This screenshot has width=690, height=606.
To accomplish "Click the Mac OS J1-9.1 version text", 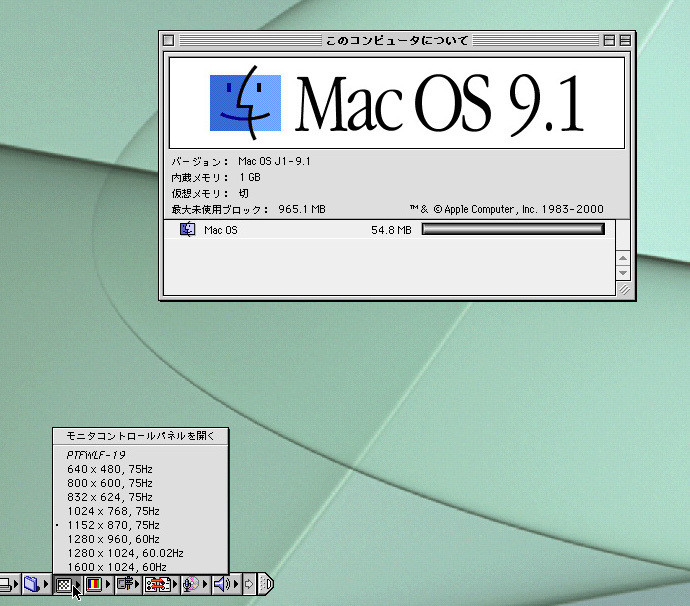I will pos(274,162).
